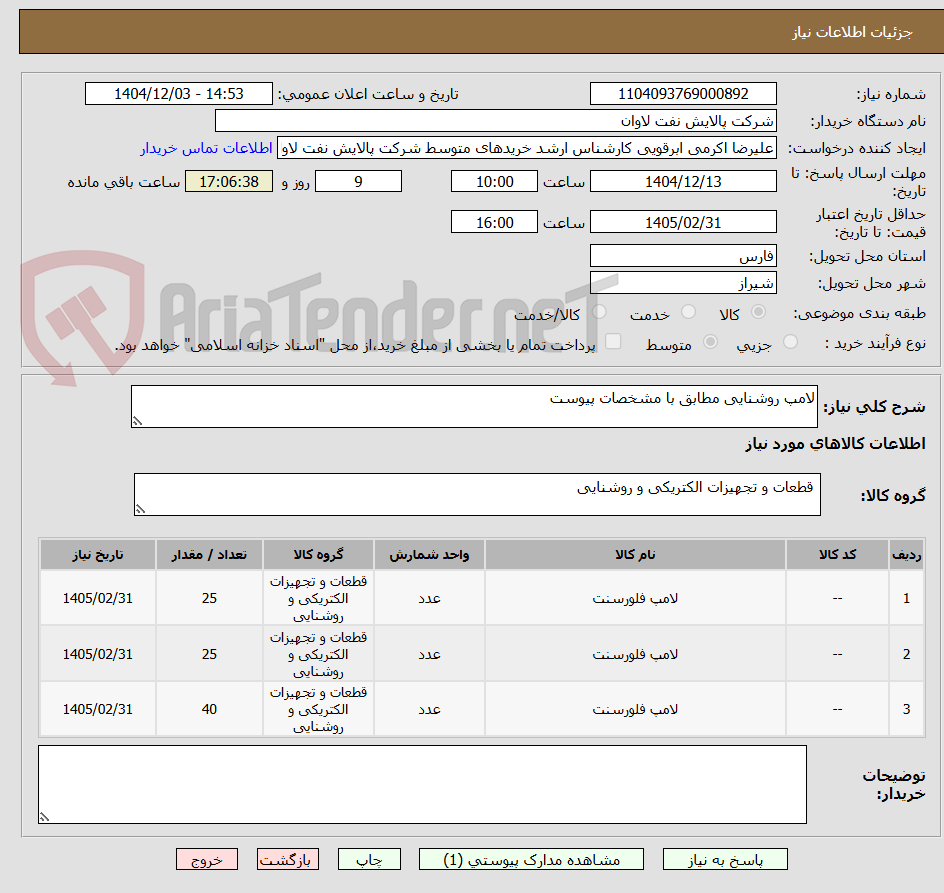The image size is (944, 893).
Task: Click the چاپ print button
Action: pyautogui.click(x=369, y=859)
